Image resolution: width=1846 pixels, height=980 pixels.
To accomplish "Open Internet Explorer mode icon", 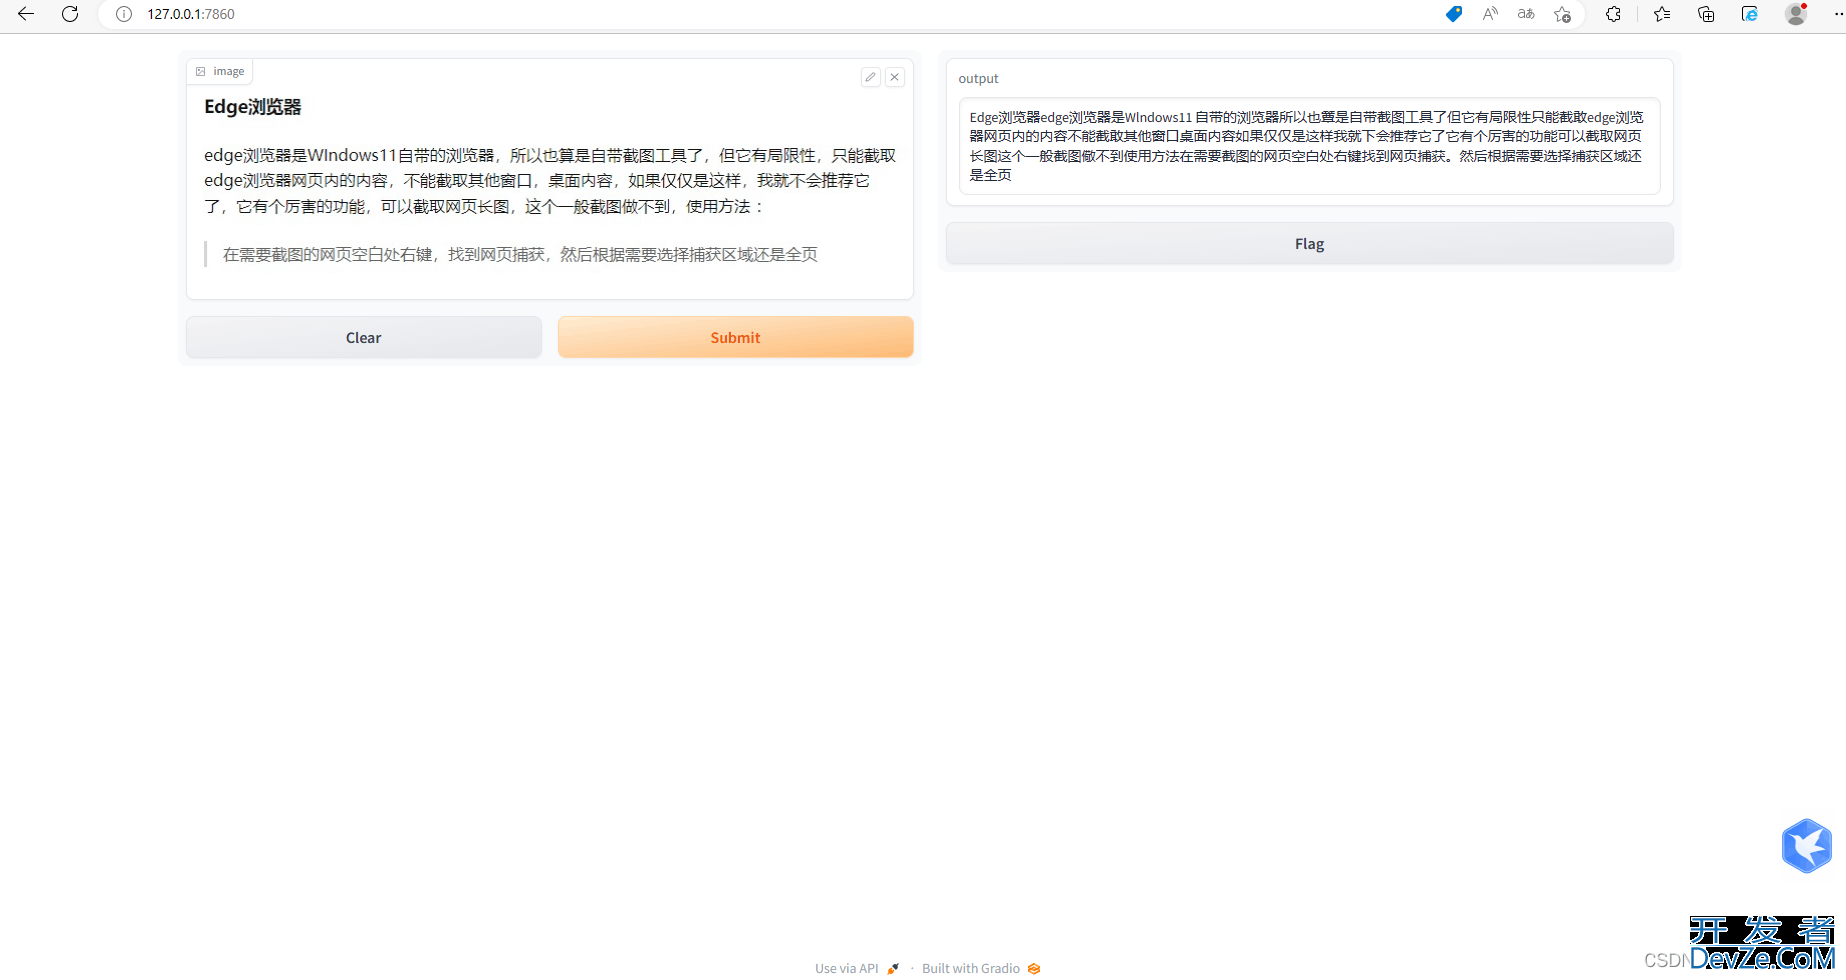I will click(x=1750, y=14).
